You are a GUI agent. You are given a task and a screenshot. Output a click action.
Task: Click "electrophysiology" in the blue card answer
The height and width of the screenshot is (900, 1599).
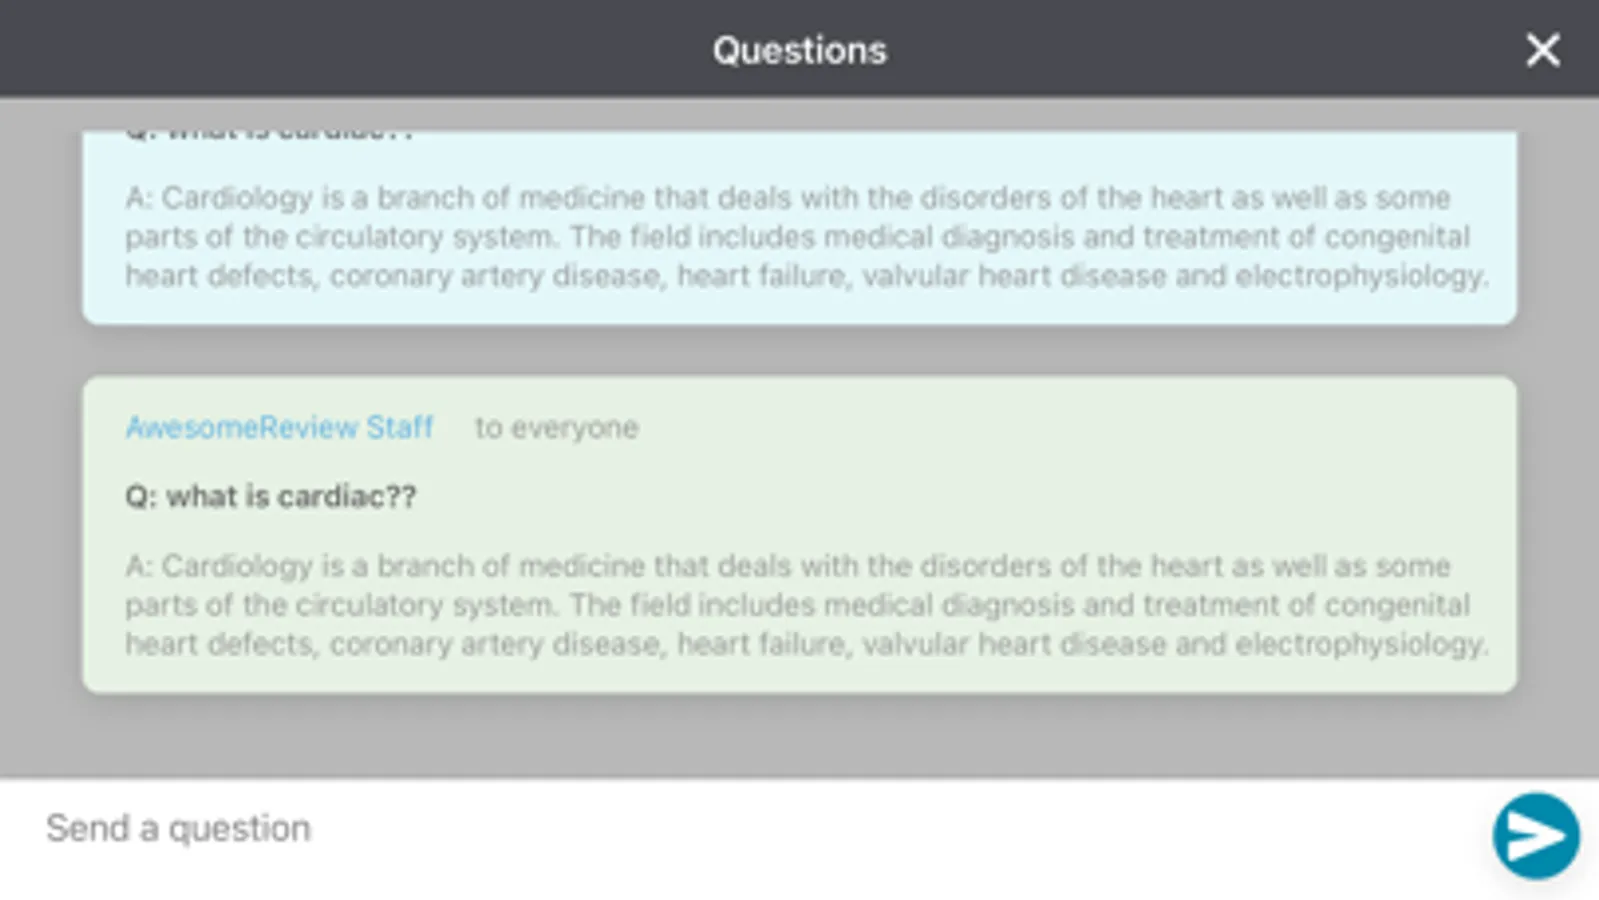tap(1360, 276)
